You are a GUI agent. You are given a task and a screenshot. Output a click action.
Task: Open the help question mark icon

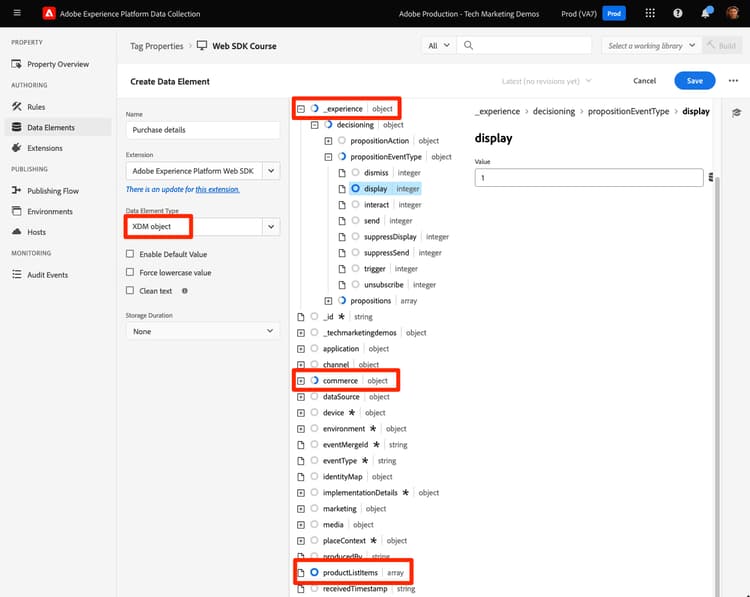677,13
